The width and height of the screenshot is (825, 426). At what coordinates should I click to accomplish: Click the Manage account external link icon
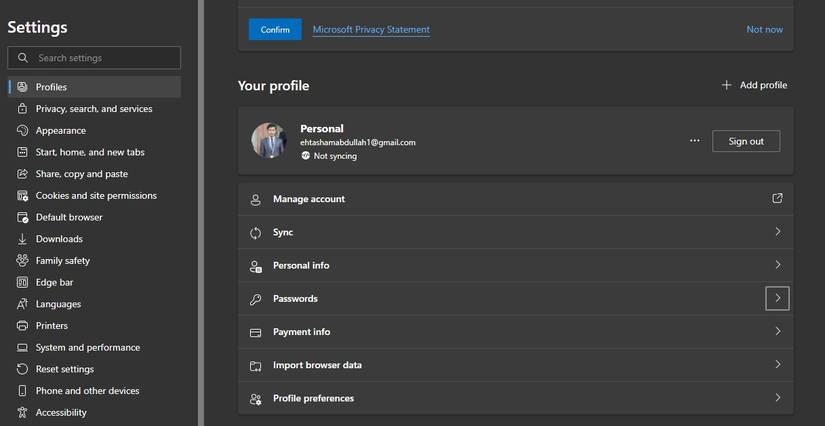[777, 199]
